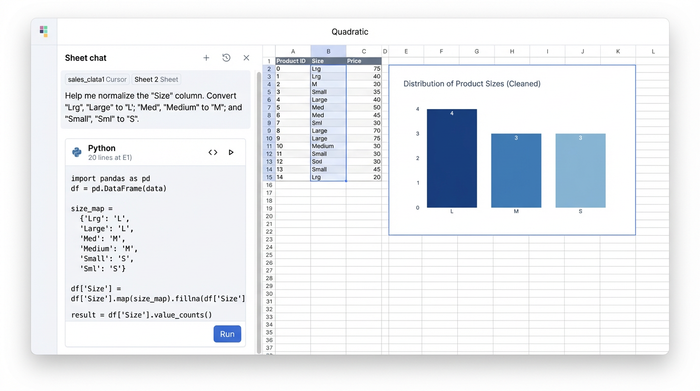This screenshot has width=700, height=391.
Task: Select column H header
Action: [x=512, y=51]
